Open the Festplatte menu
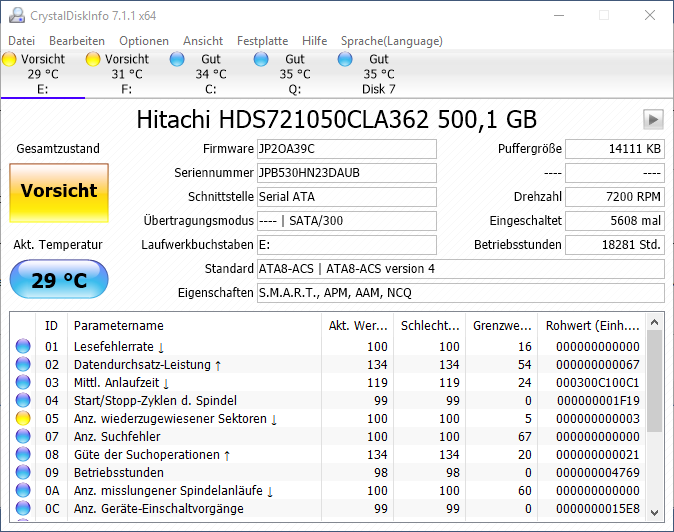The height and width of the screenshot is (532, 674). pos(263,41)
